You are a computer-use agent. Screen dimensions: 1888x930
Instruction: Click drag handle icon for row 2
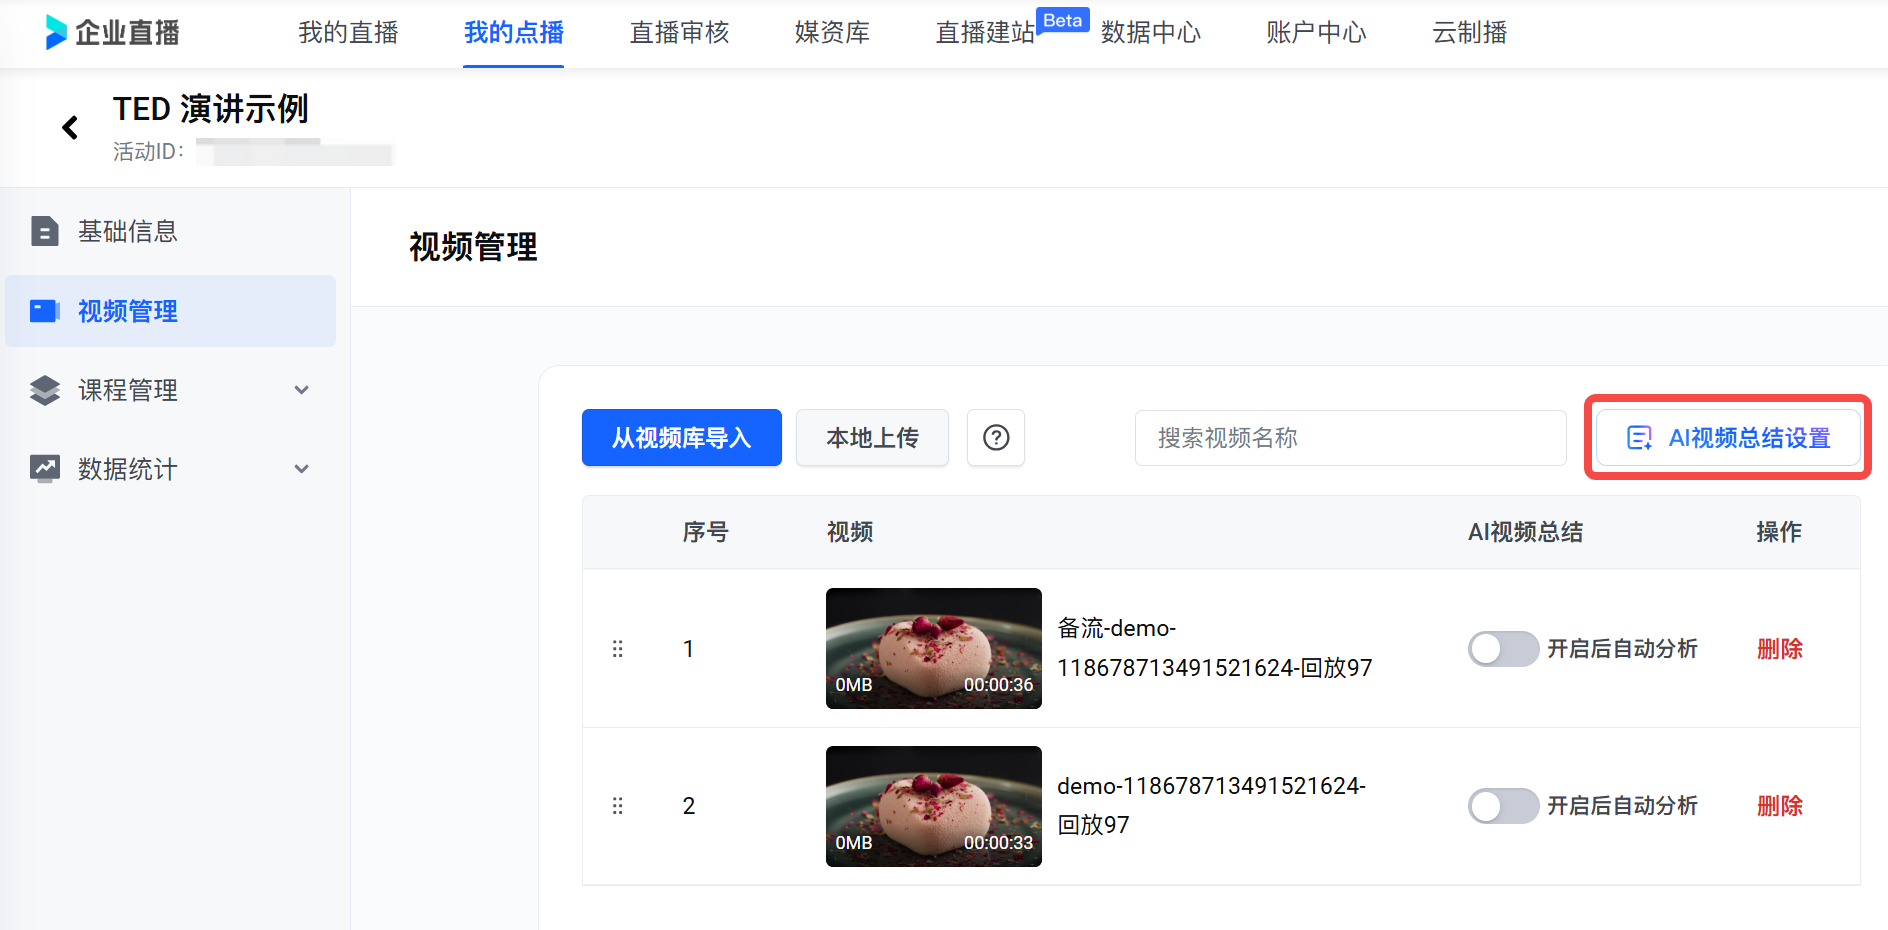point(618,806)
